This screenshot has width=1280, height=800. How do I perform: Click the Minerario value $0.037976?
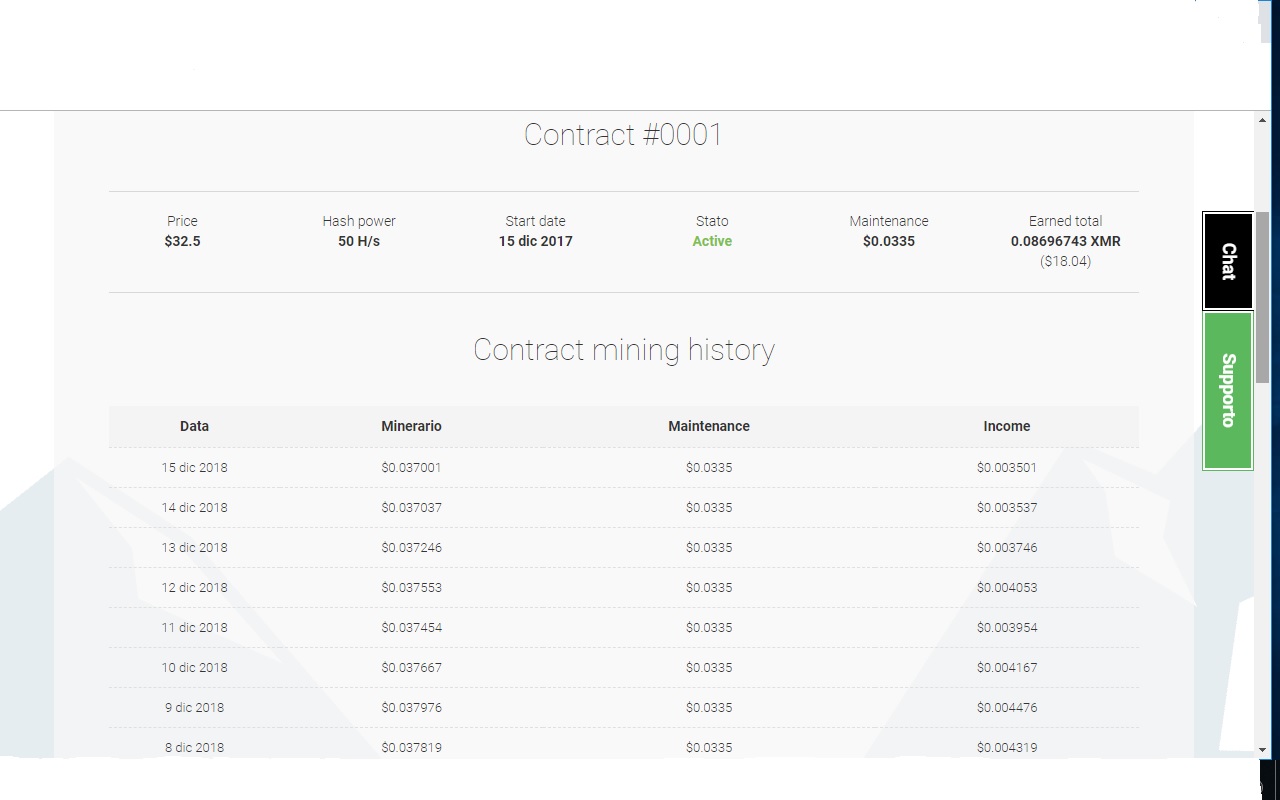(411, 707)
